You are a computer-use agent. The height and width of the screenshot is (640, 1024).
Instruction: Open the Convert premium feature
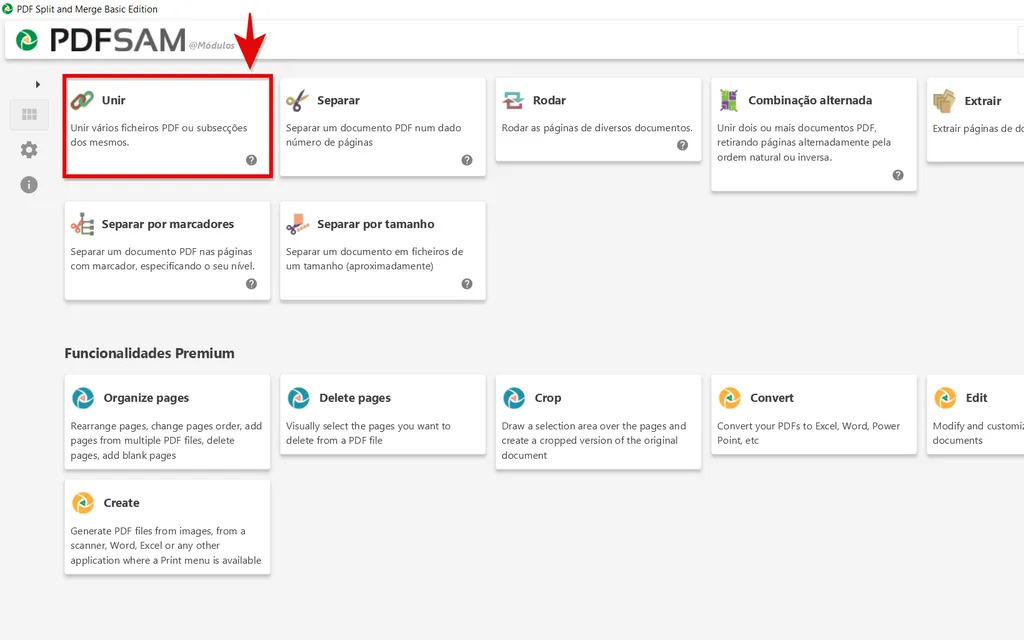coord(814,415)
